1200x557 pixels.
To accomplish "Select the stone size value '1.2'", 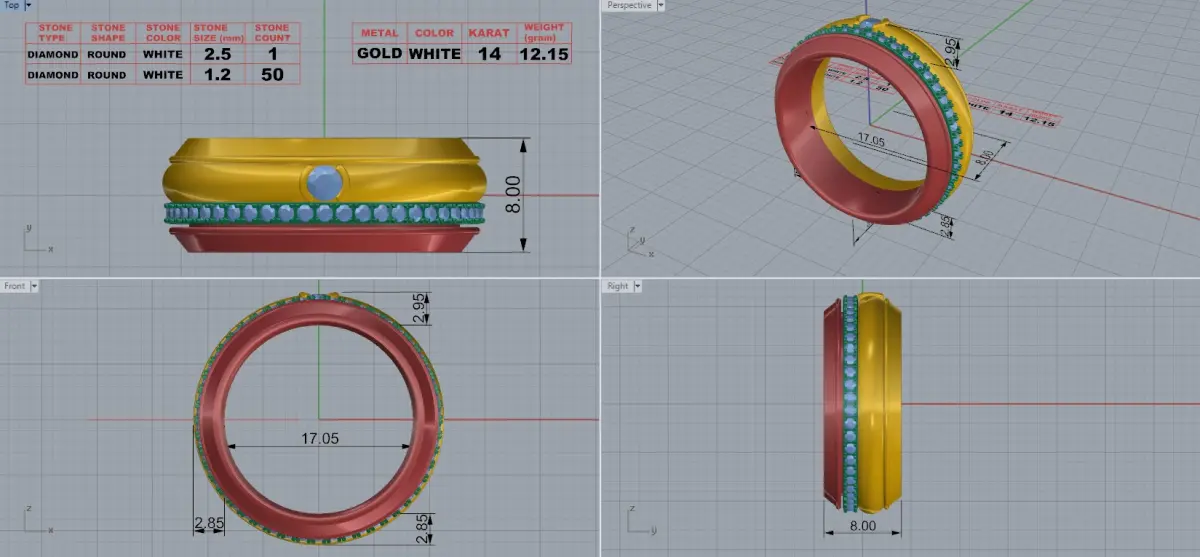I will coord(218,74).
